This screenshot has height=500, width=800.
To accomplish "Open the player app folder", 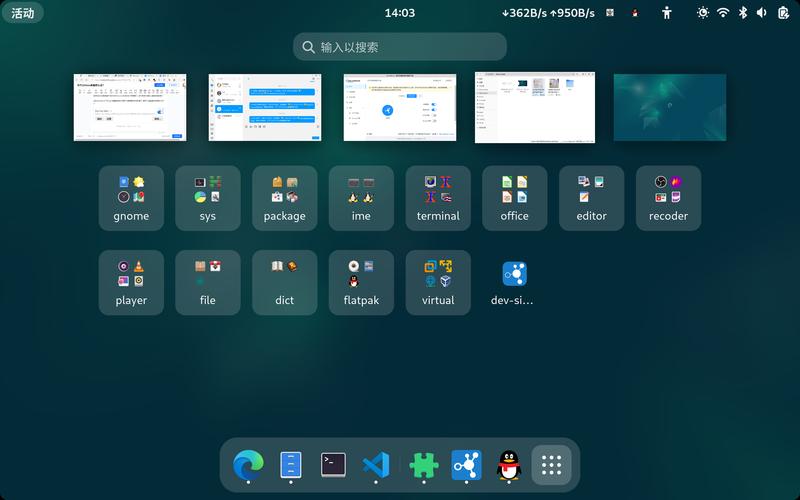I will 131,283.
